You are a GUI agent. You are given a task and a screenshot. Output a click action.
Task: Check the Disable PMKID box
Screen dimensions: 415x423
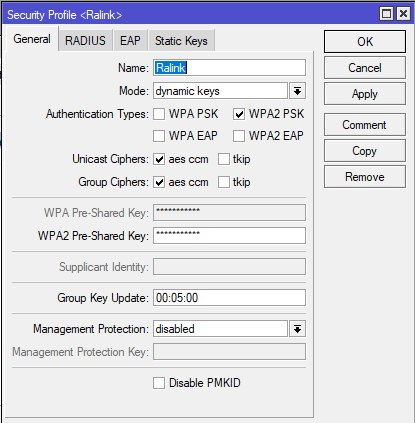click(x=159, y=383)
